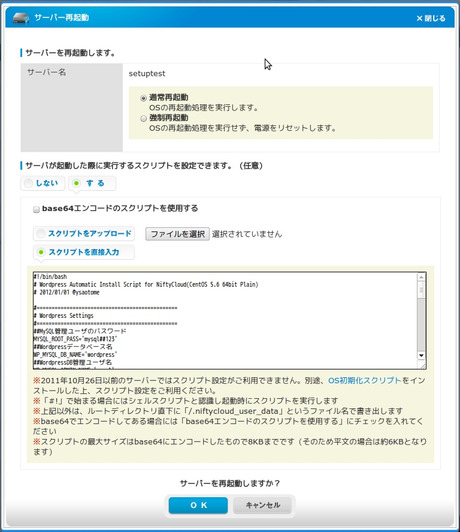Click the server icon in the title bar

[21, 18]
